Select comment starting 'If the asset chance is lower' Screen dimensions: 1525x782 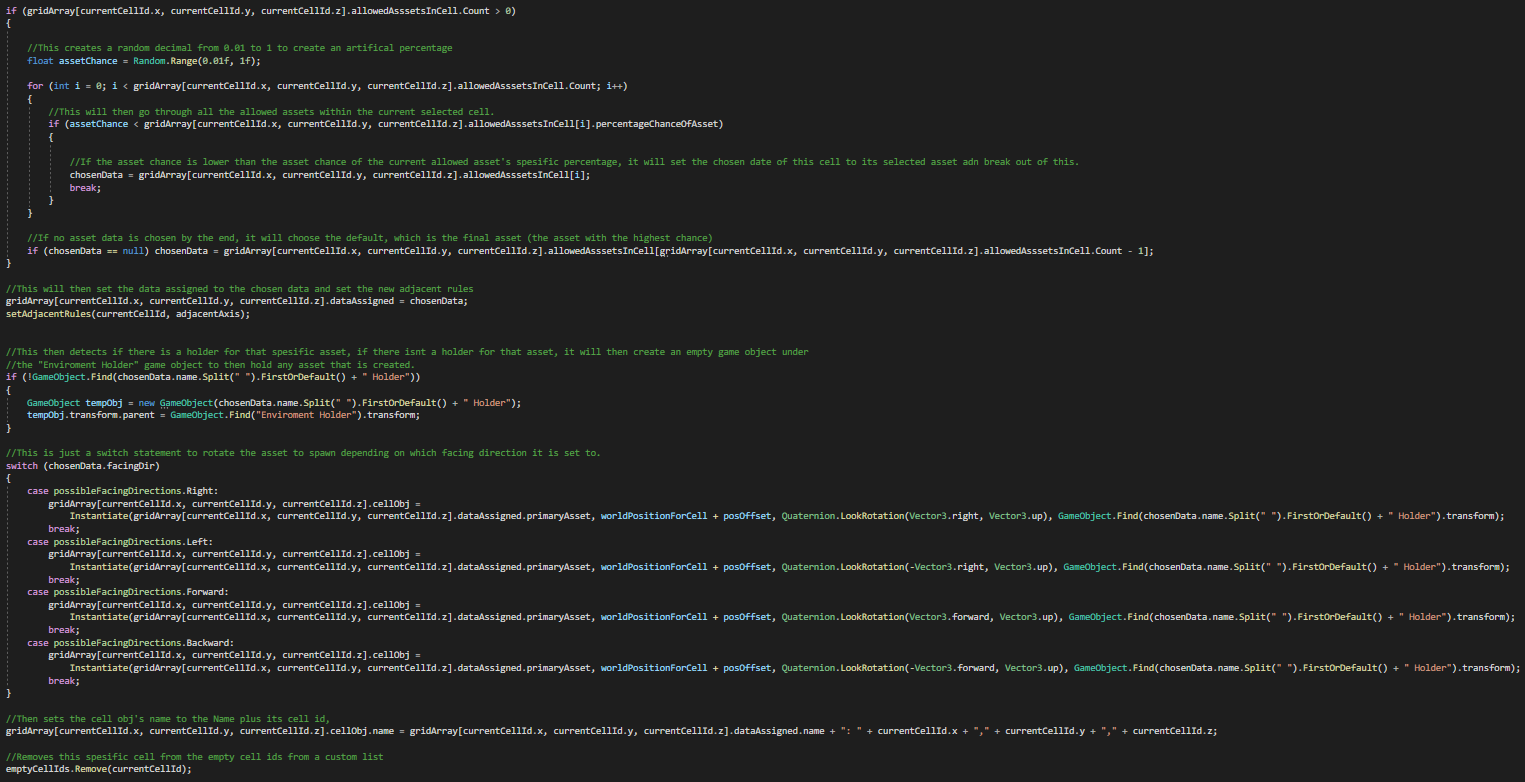click(574, 162)
